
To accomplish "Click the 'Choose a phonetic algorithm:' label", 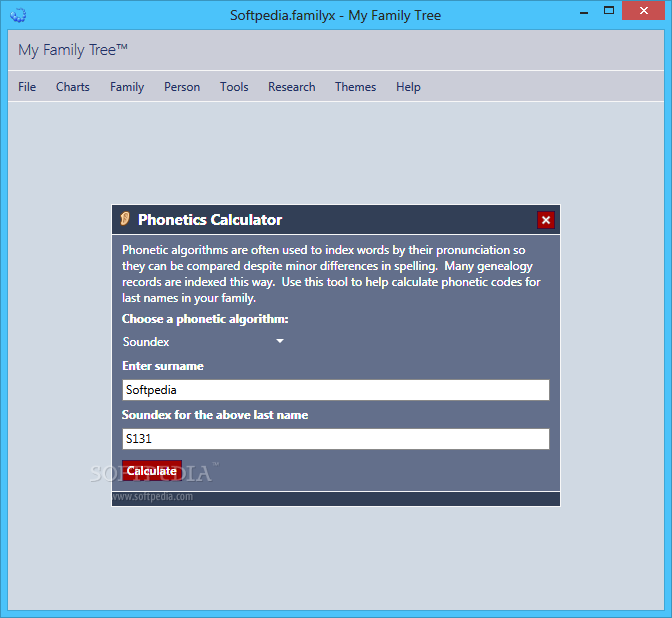I will (205, 319).
